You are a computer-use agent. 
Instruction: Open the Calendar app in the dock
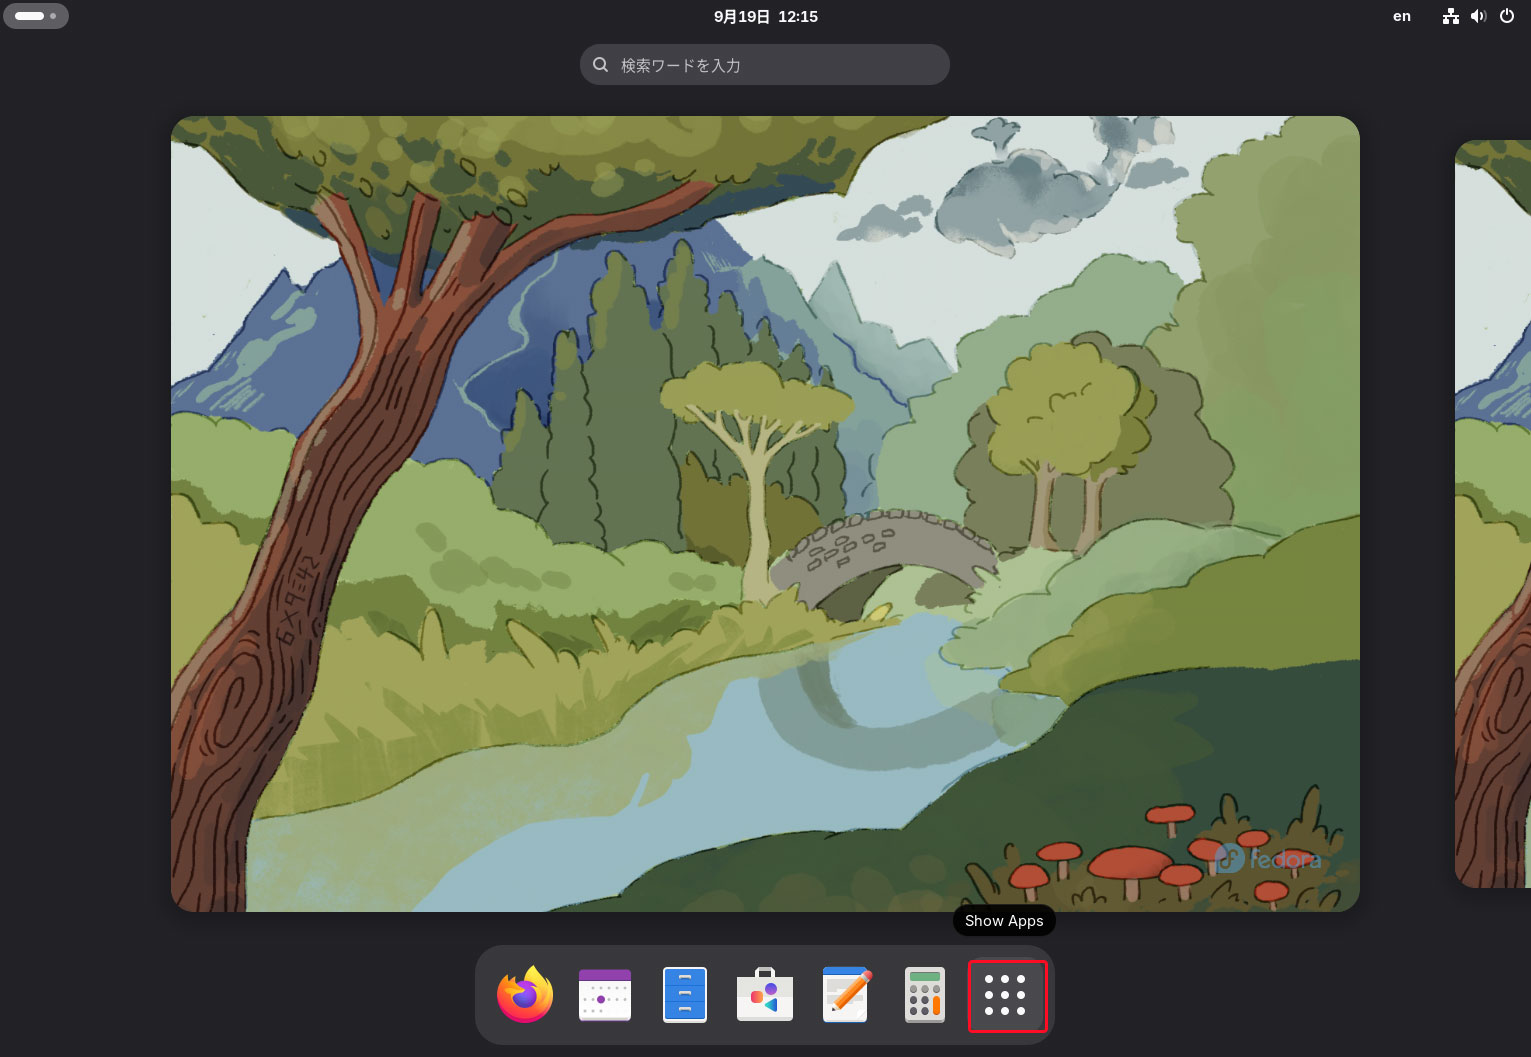tap(605, 995)
